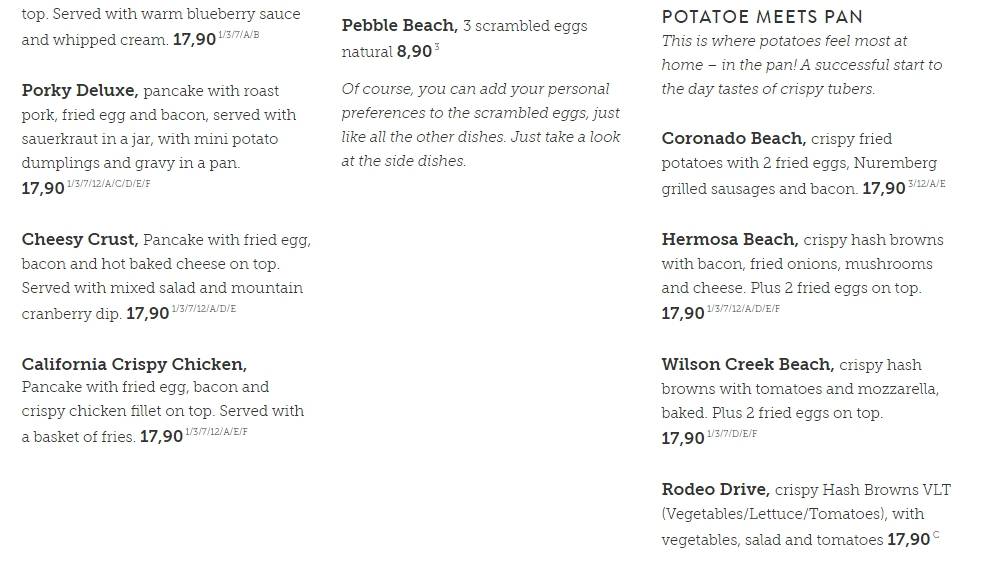The width and height of the screenshot is (1004, 581).
Task: Click the Rodeo Drive 17,90 price
Action: [909, 539]
